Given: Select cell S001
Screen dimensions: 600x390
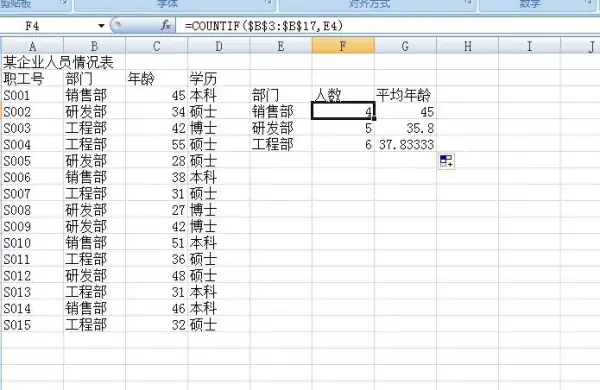Looking at the screenshot, I should [x=33, y=95].
